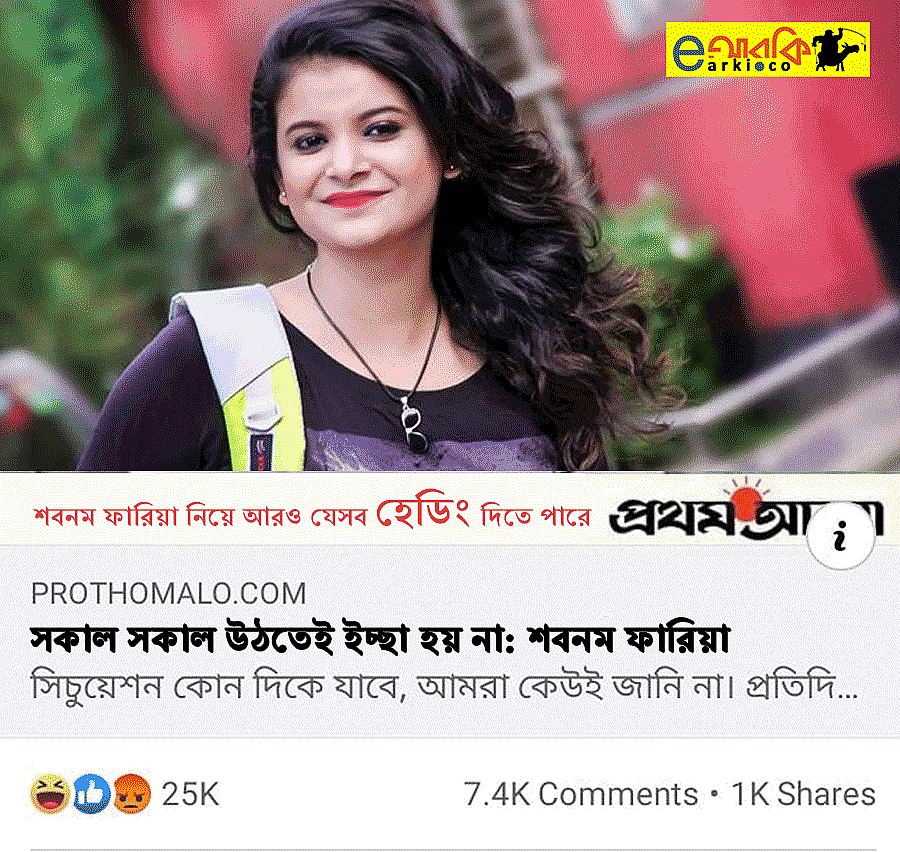The width and height of the screenshot is (900, 852).
Task: Click the yellow eArki logo badge
Action: click(767, 49)
